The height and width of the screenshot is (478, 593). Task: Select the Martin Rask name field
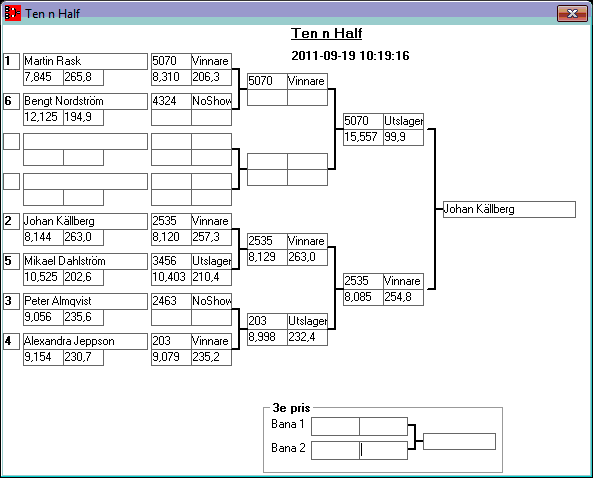click(85, 61)
